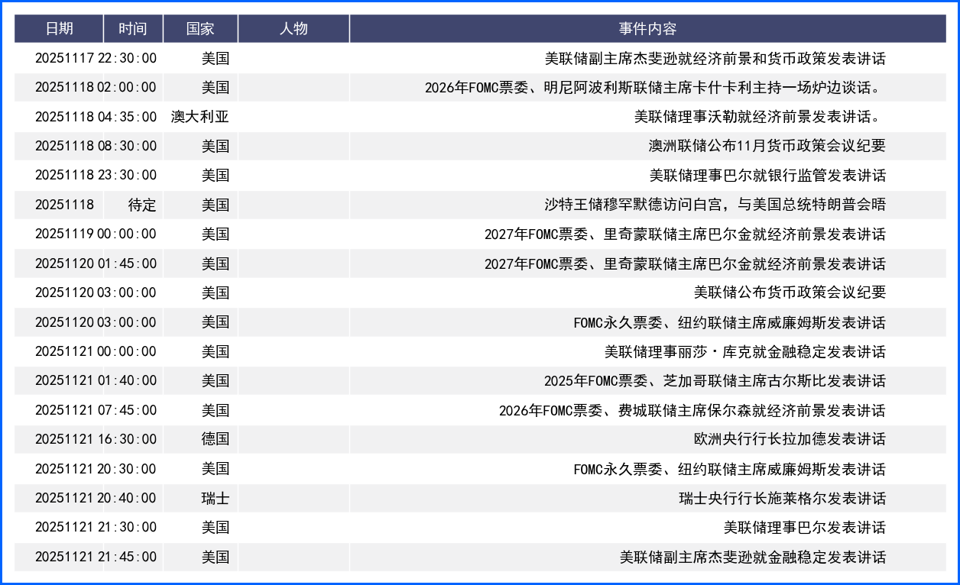Select the 国家 column header
The width and height of the screenshot is (960, 585).
(x=200, y=29)
